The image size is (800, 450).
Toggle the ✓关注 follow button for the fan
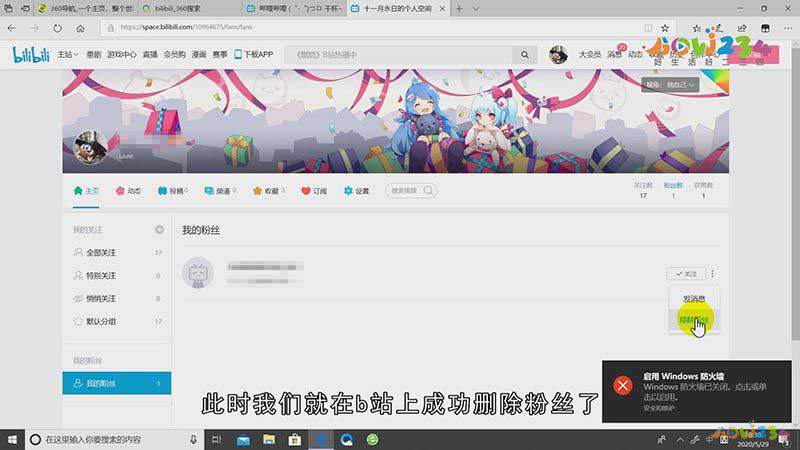pos(686,274)
